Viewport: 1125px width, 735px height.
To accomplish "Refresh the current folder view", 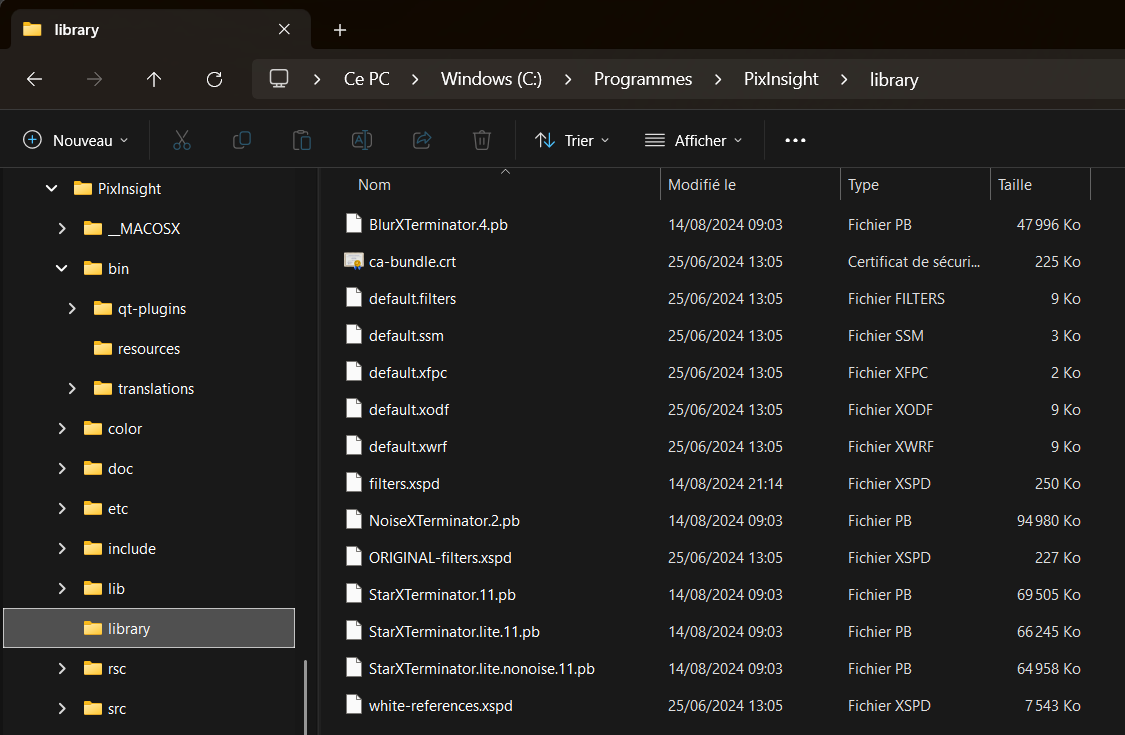I will pyautogui.click(x=214, y=80).
